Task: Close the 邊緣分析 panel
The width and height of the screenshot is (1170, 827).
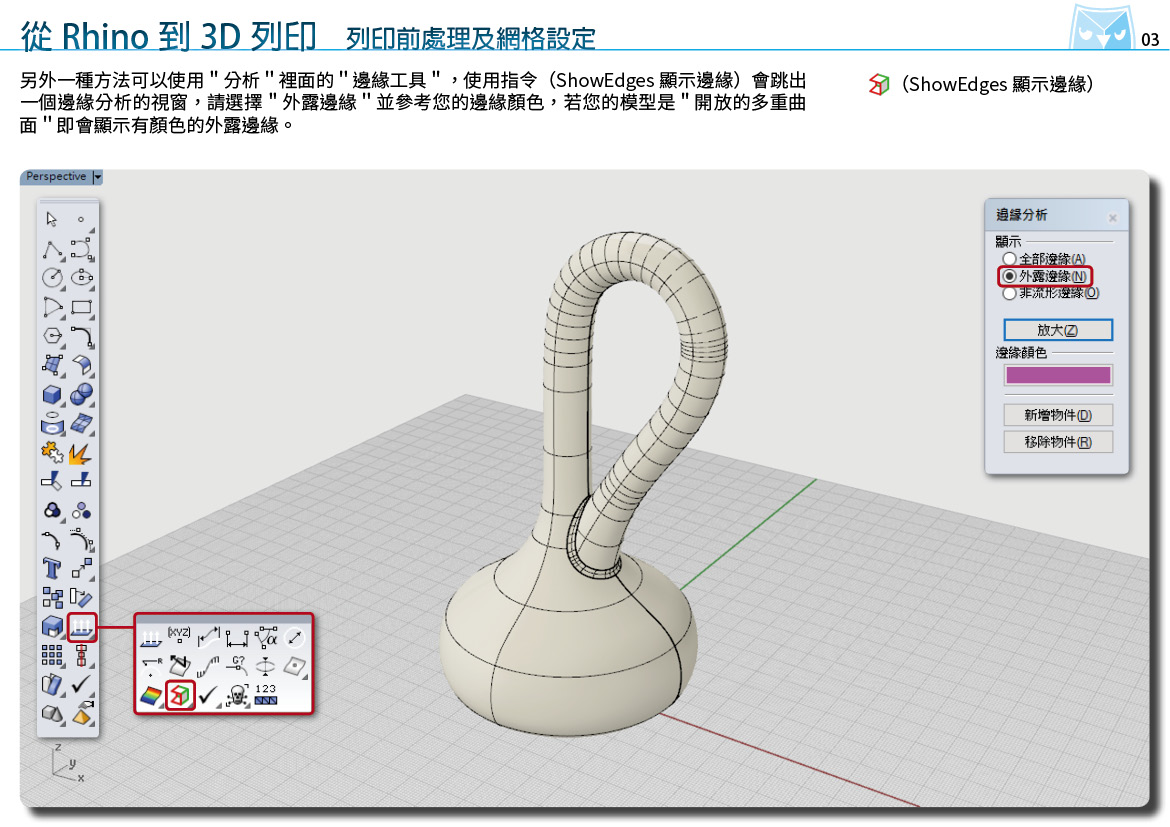Action: [1113, 218]
